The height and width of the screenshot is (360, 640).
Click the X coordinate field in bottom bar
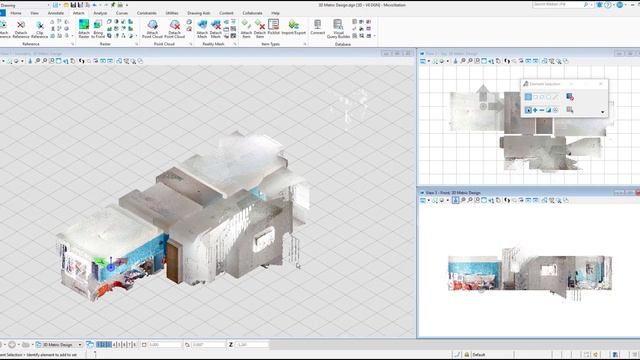point(165,345)
